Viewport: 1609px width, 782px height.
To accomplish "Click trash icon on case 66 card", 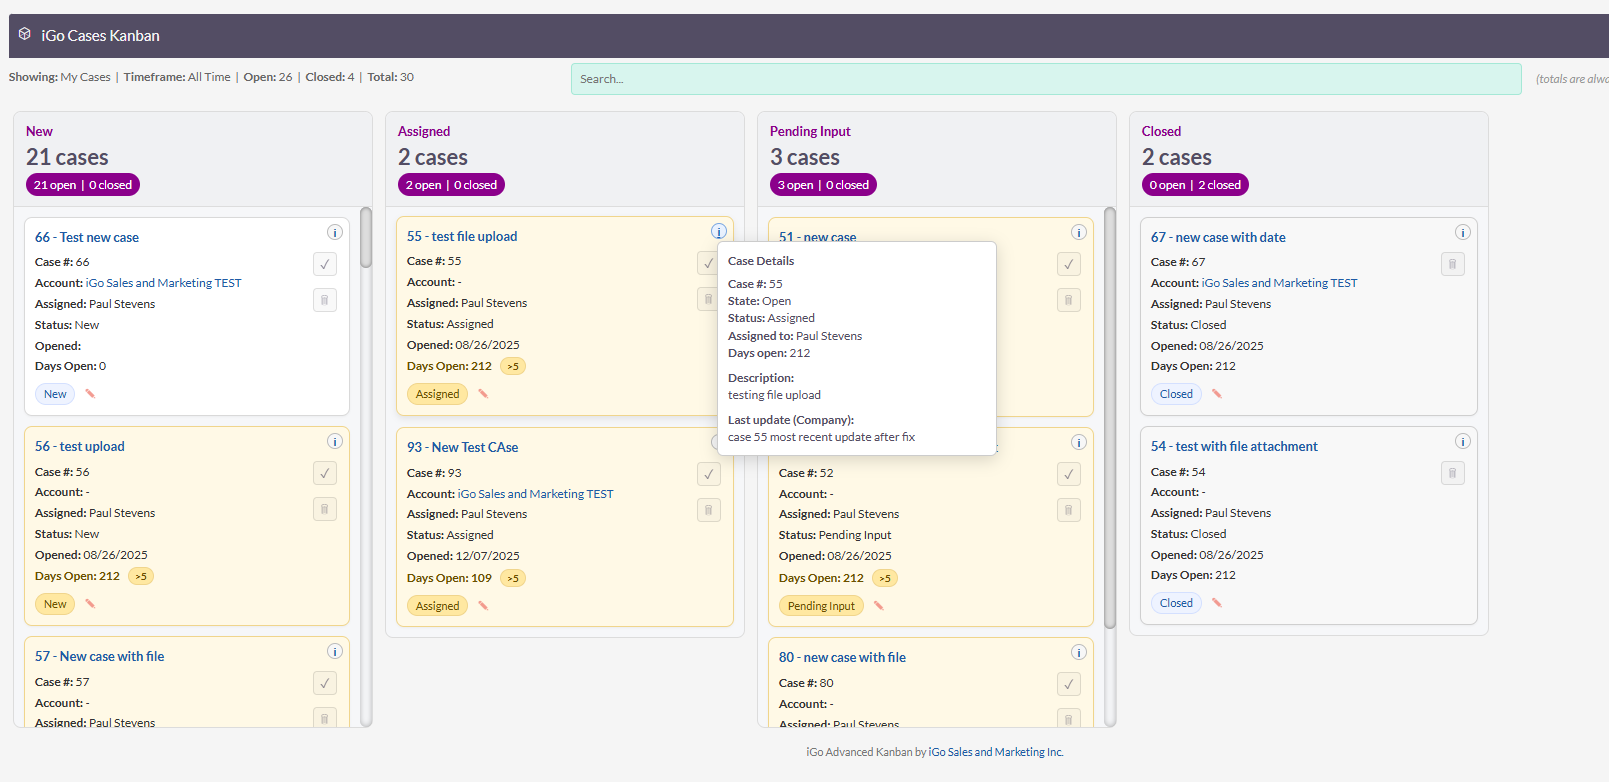I will point(325,300).
